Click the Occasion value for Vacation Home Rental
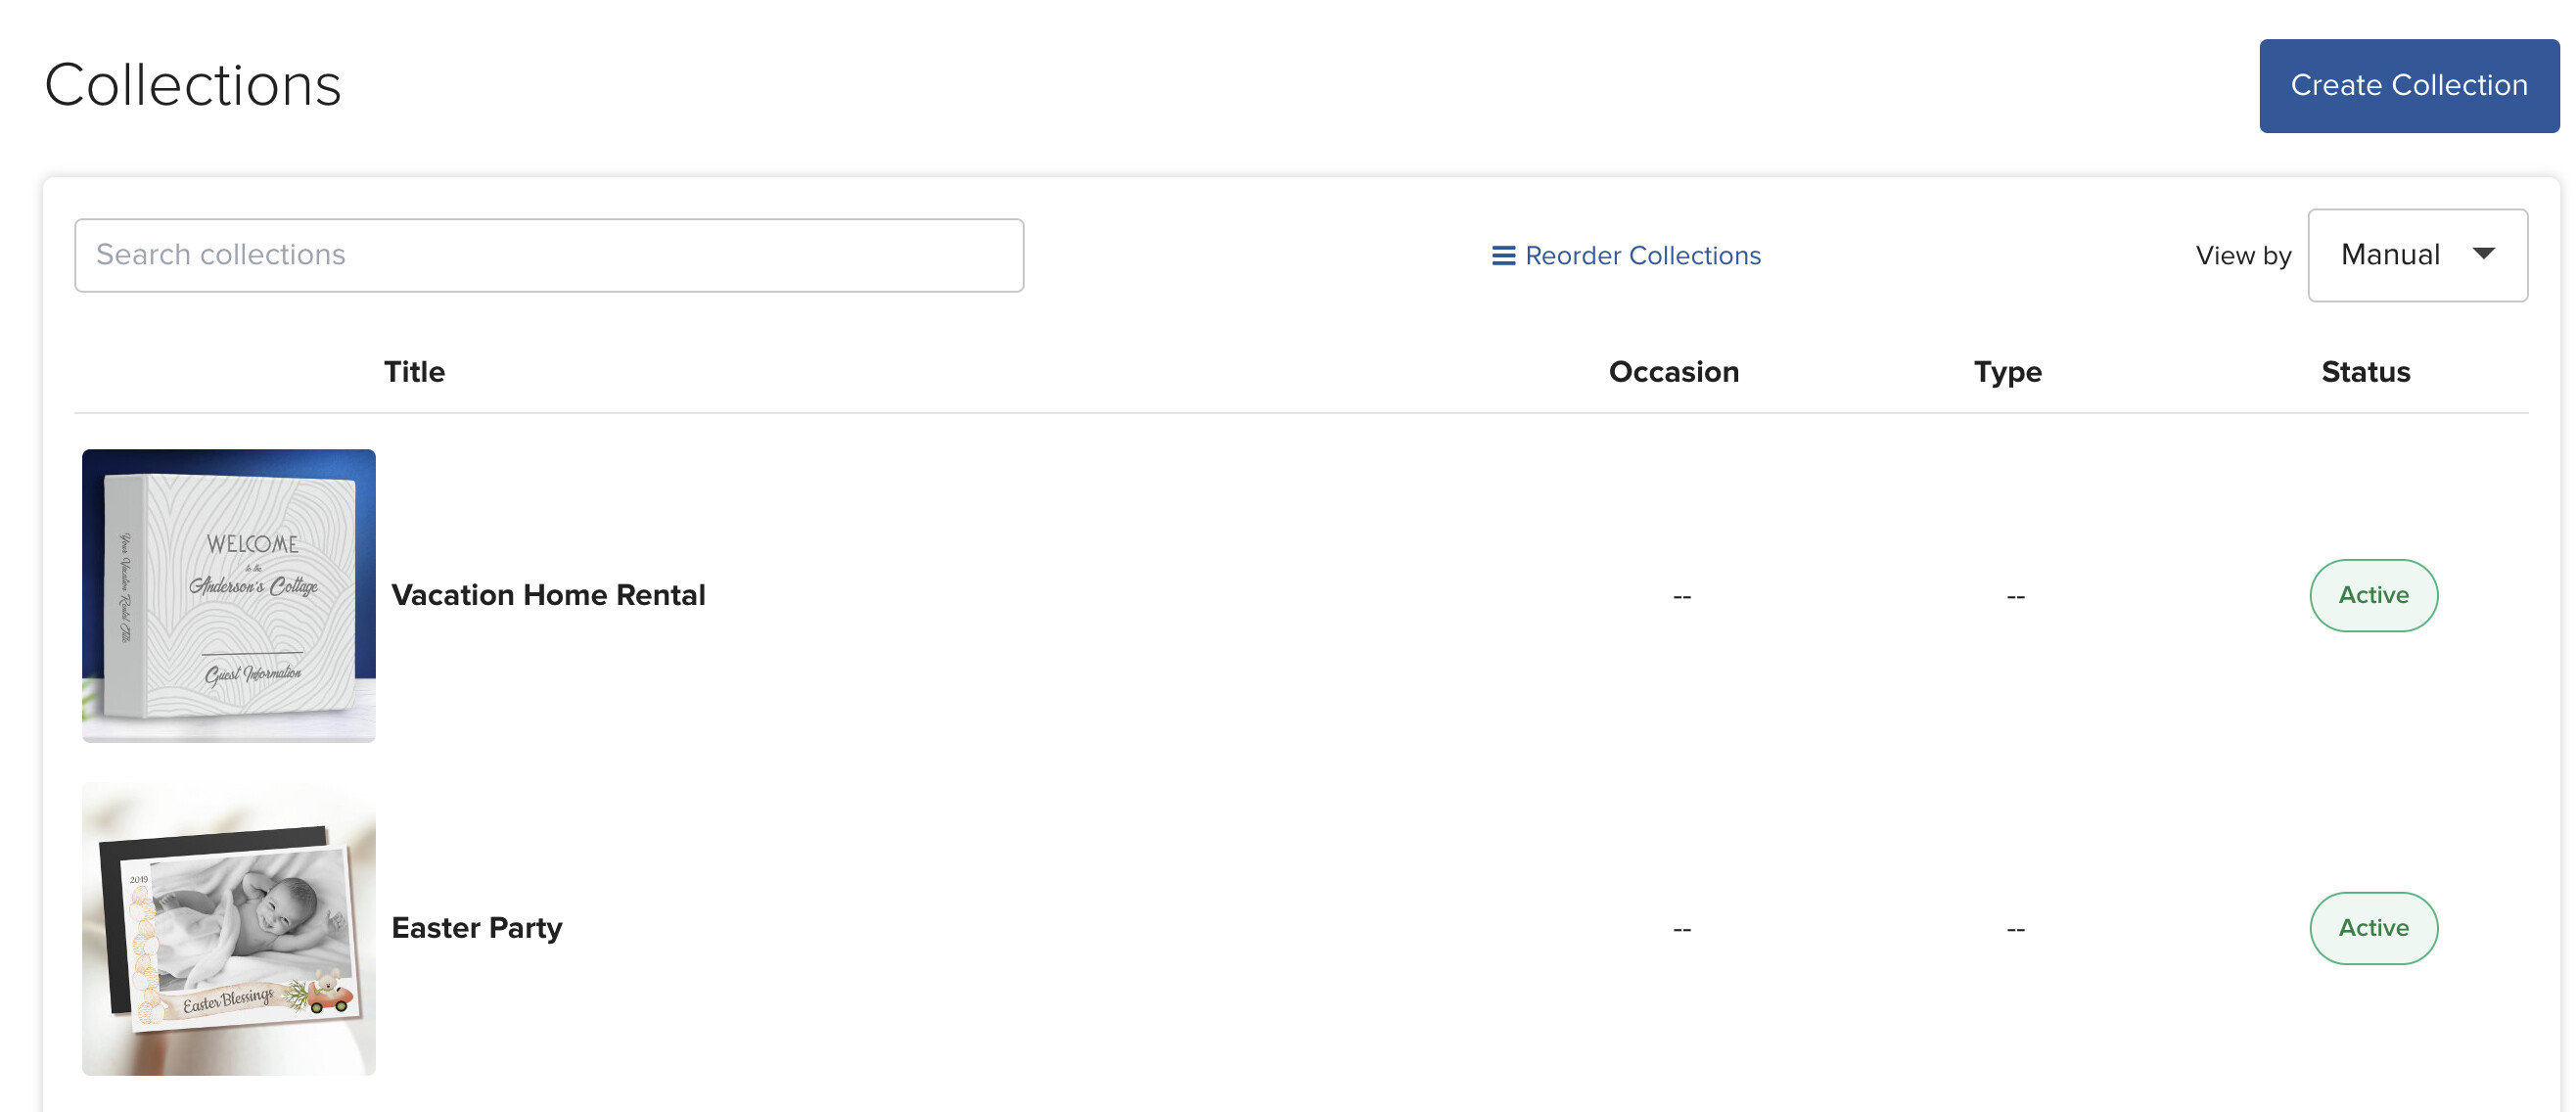This screenshot has width=2576, height=1112. (x=1682, y=597)
